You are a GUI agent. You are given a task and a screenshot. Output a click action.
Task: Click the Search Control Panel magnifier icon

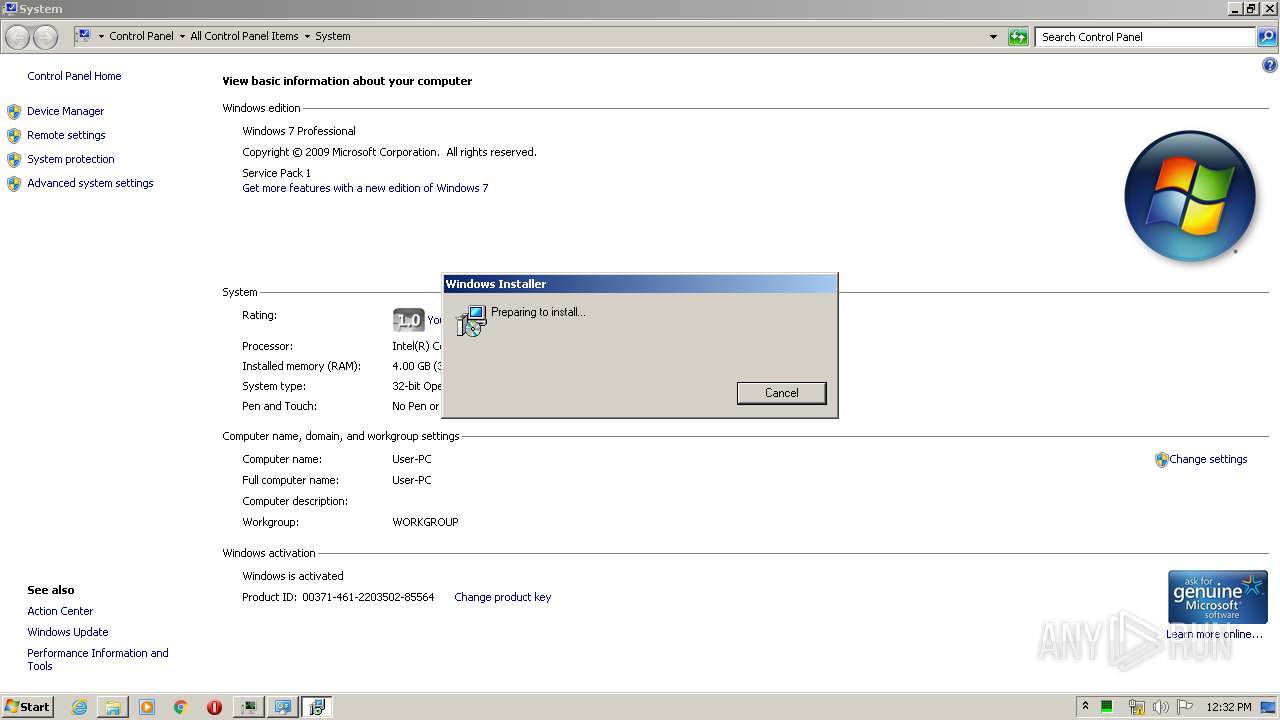pos(1267,37)
